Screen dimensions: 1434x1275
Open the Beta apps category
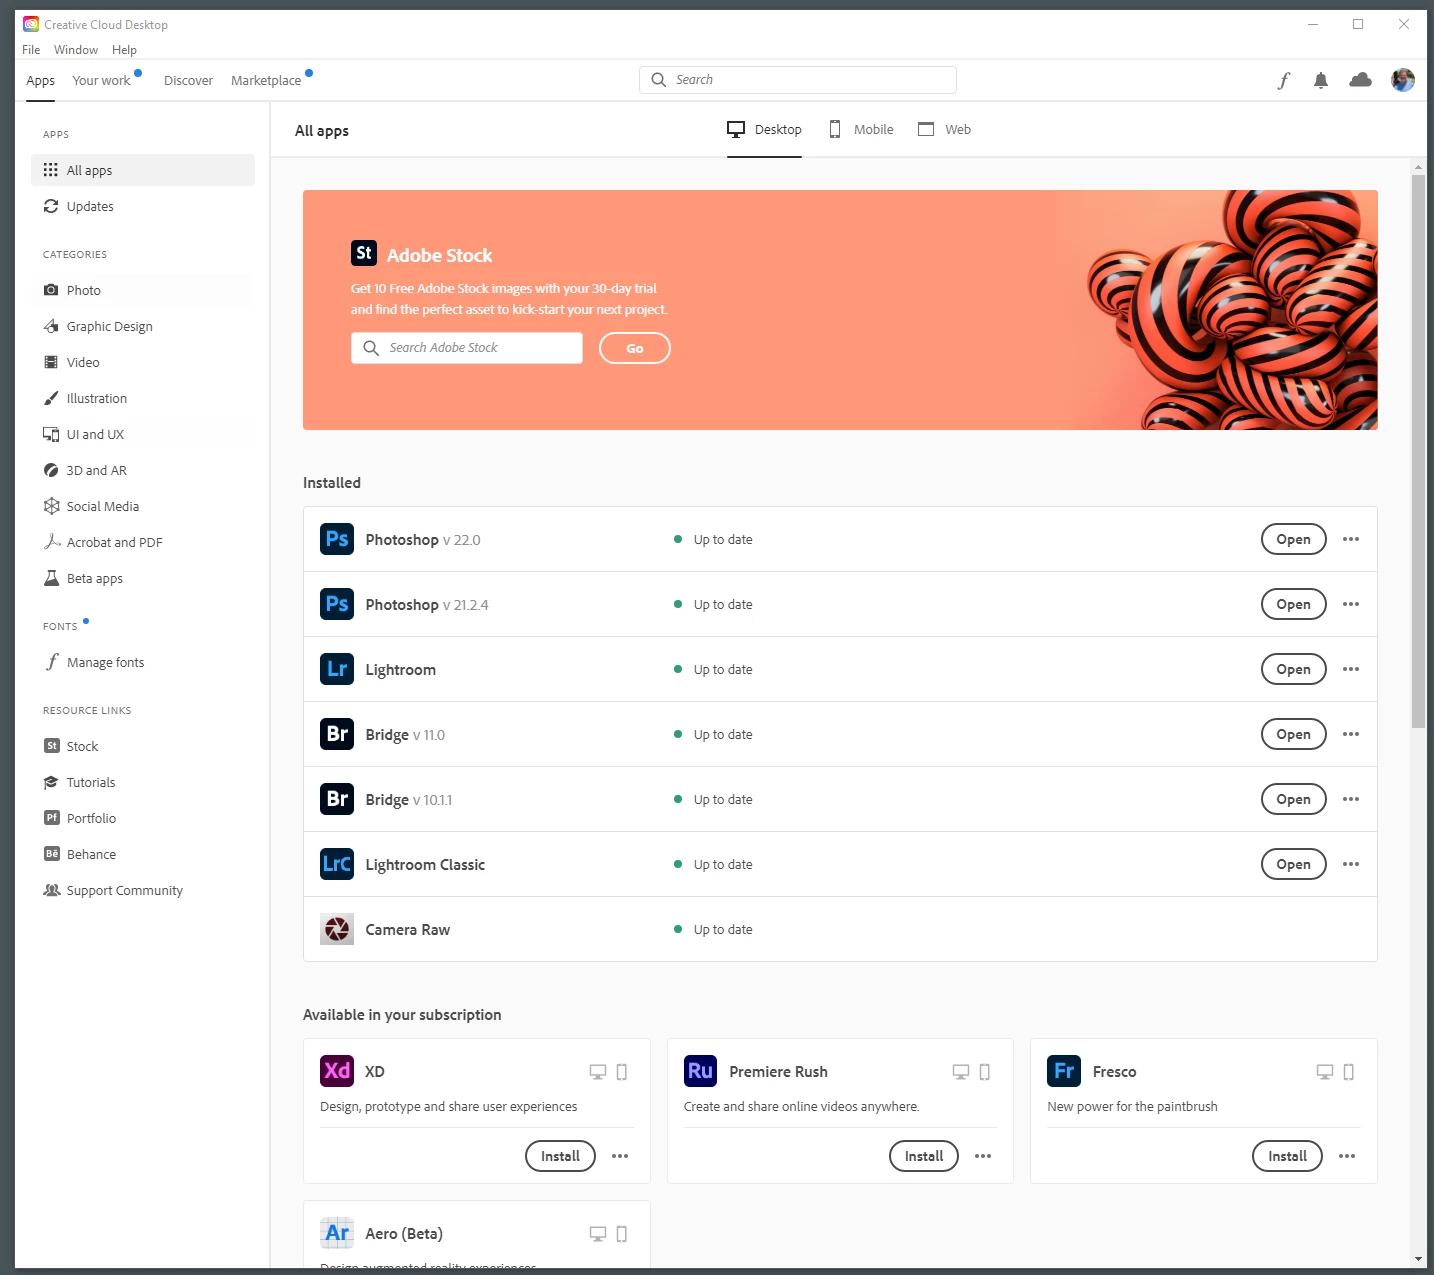[142, 578]
